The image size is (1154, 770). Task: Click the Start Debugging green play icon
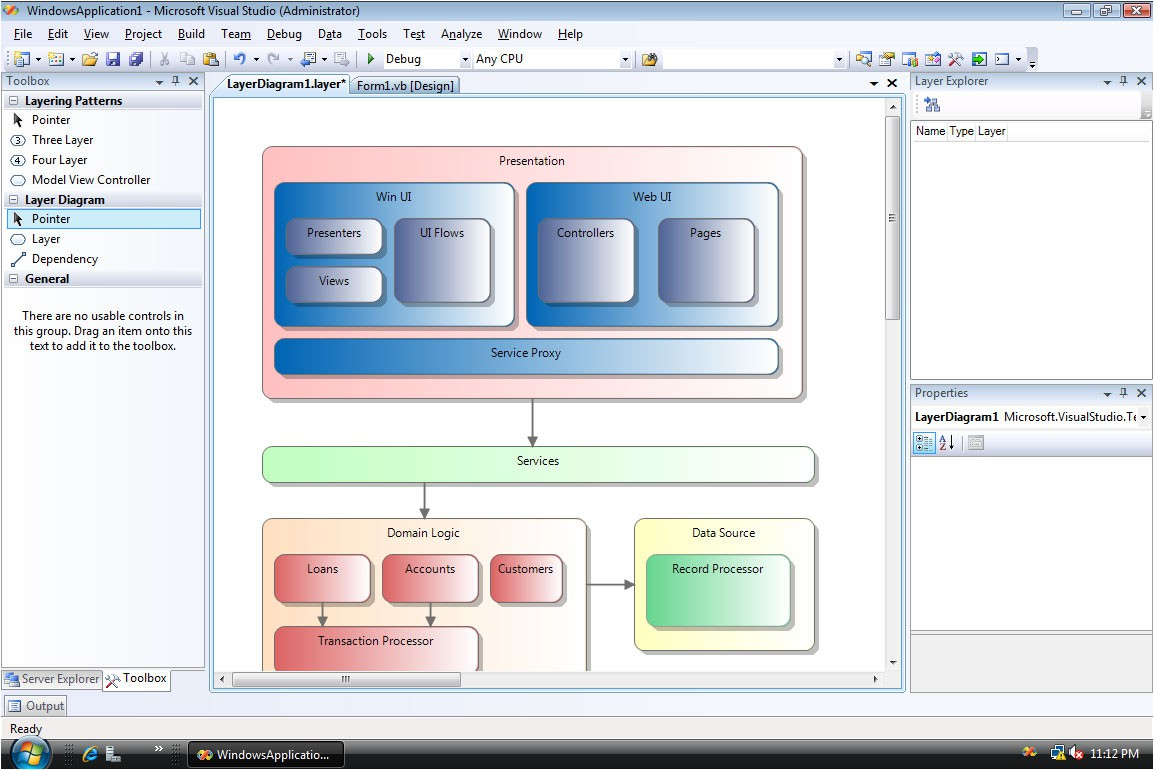tap(371, 59)
